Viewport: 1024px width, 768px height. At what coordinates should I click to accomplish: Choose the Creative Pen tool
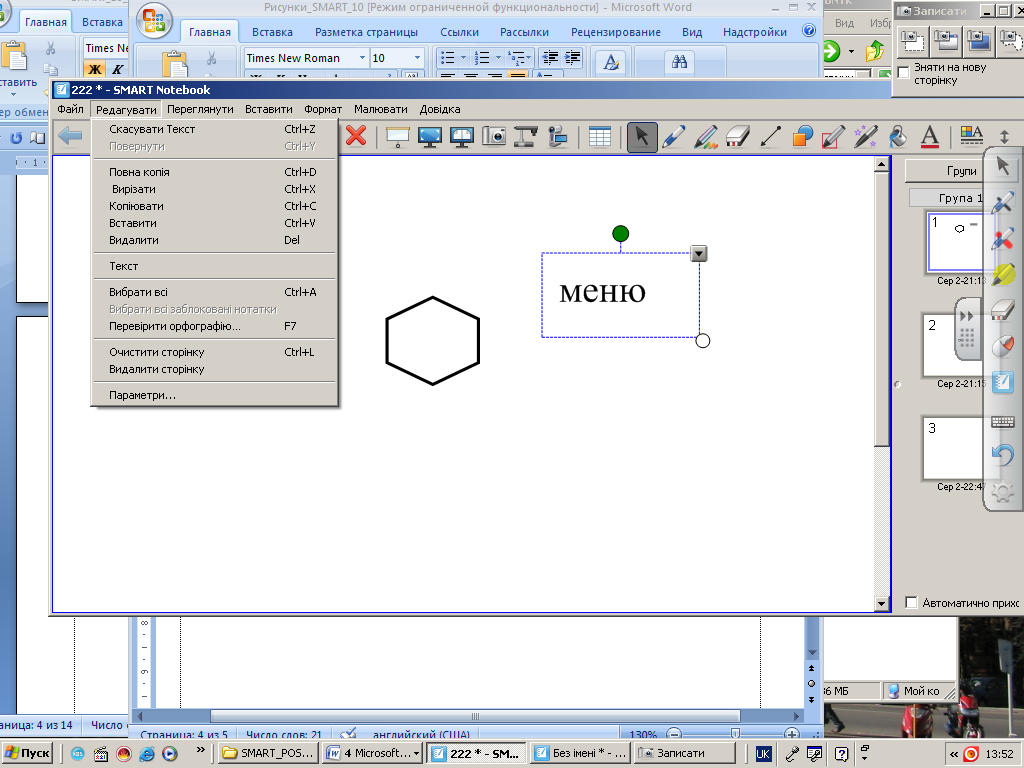[x=706, y=136]
